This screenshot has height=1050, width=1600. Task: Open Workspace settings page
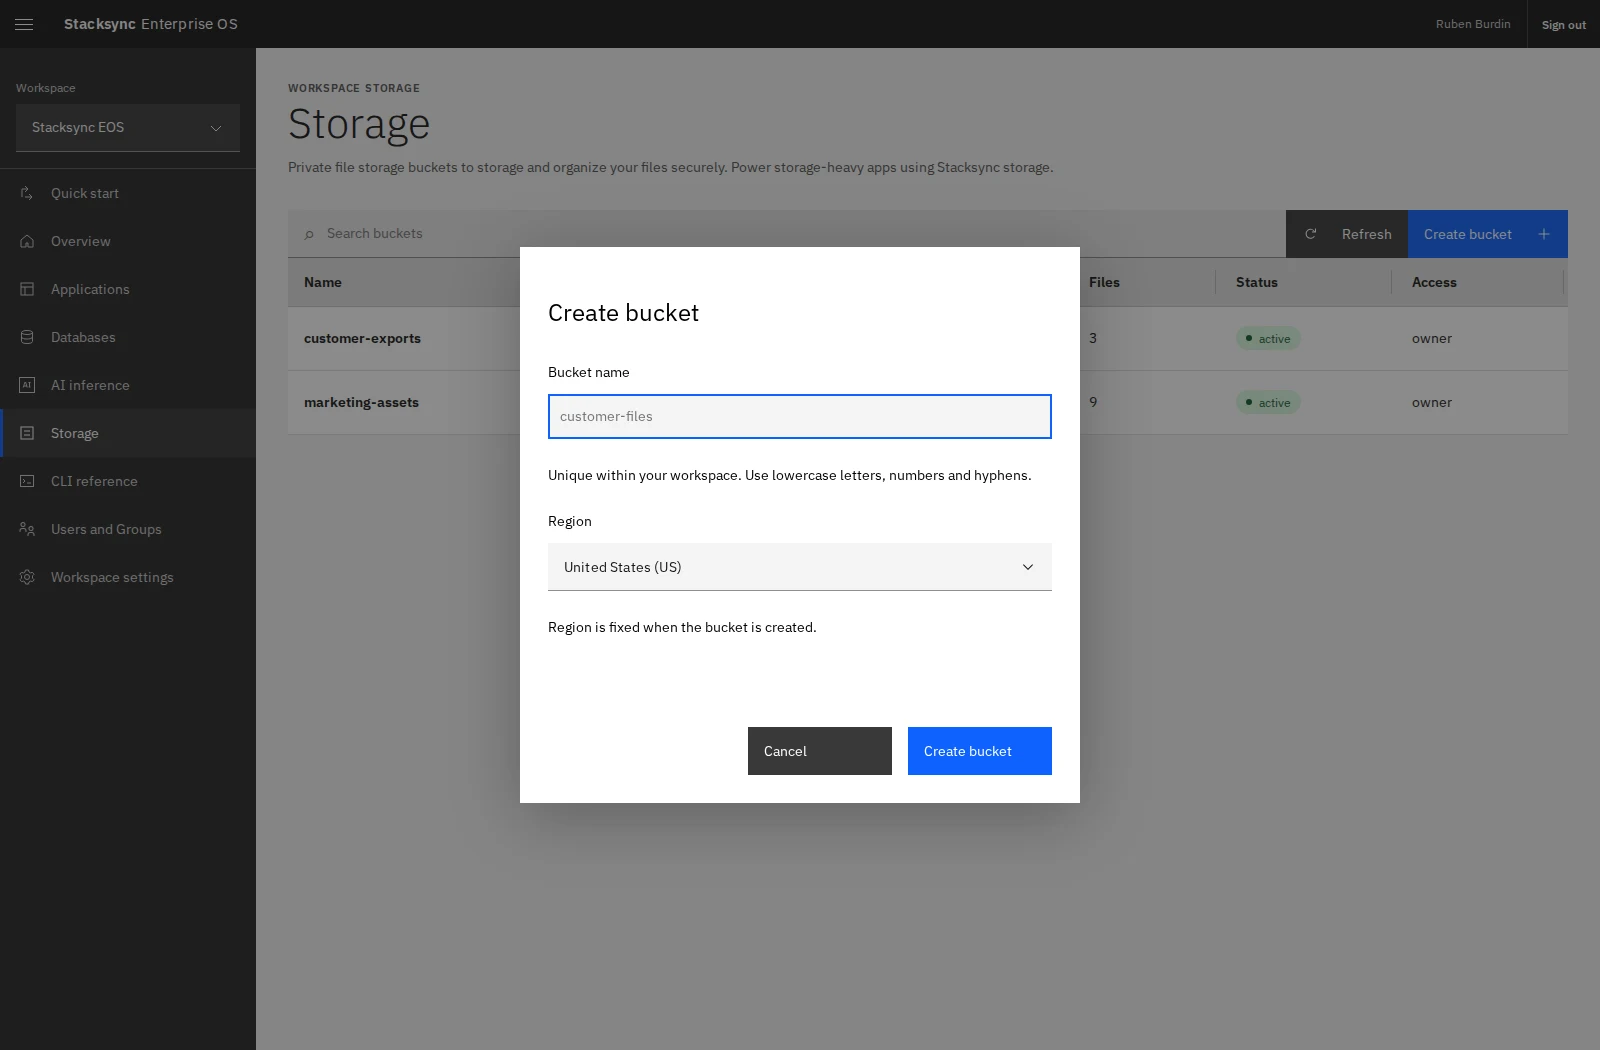pyautogui.click(x=128, y=577)
